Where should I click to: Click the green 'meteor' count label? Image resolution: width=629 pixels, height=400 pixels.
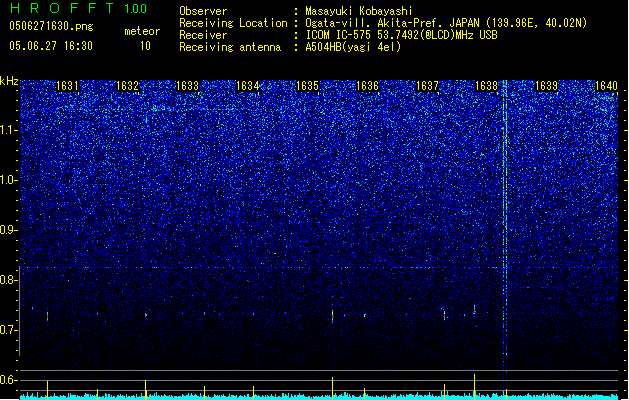(142, 31)
